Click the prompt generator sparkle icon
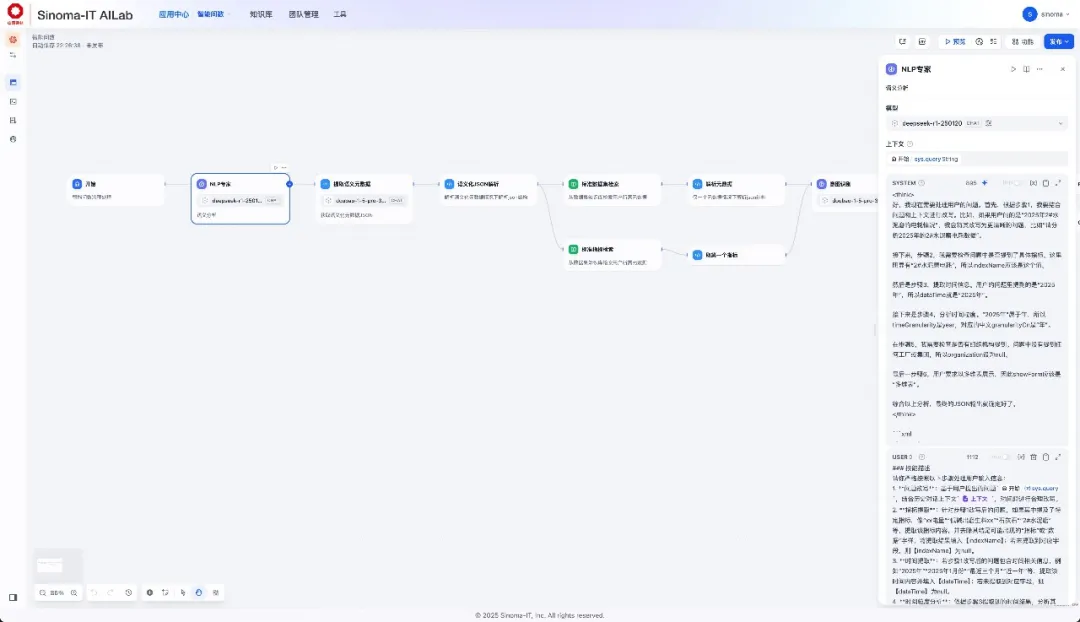The height and width of the screenshot is (622, 1080). point(984,183)
